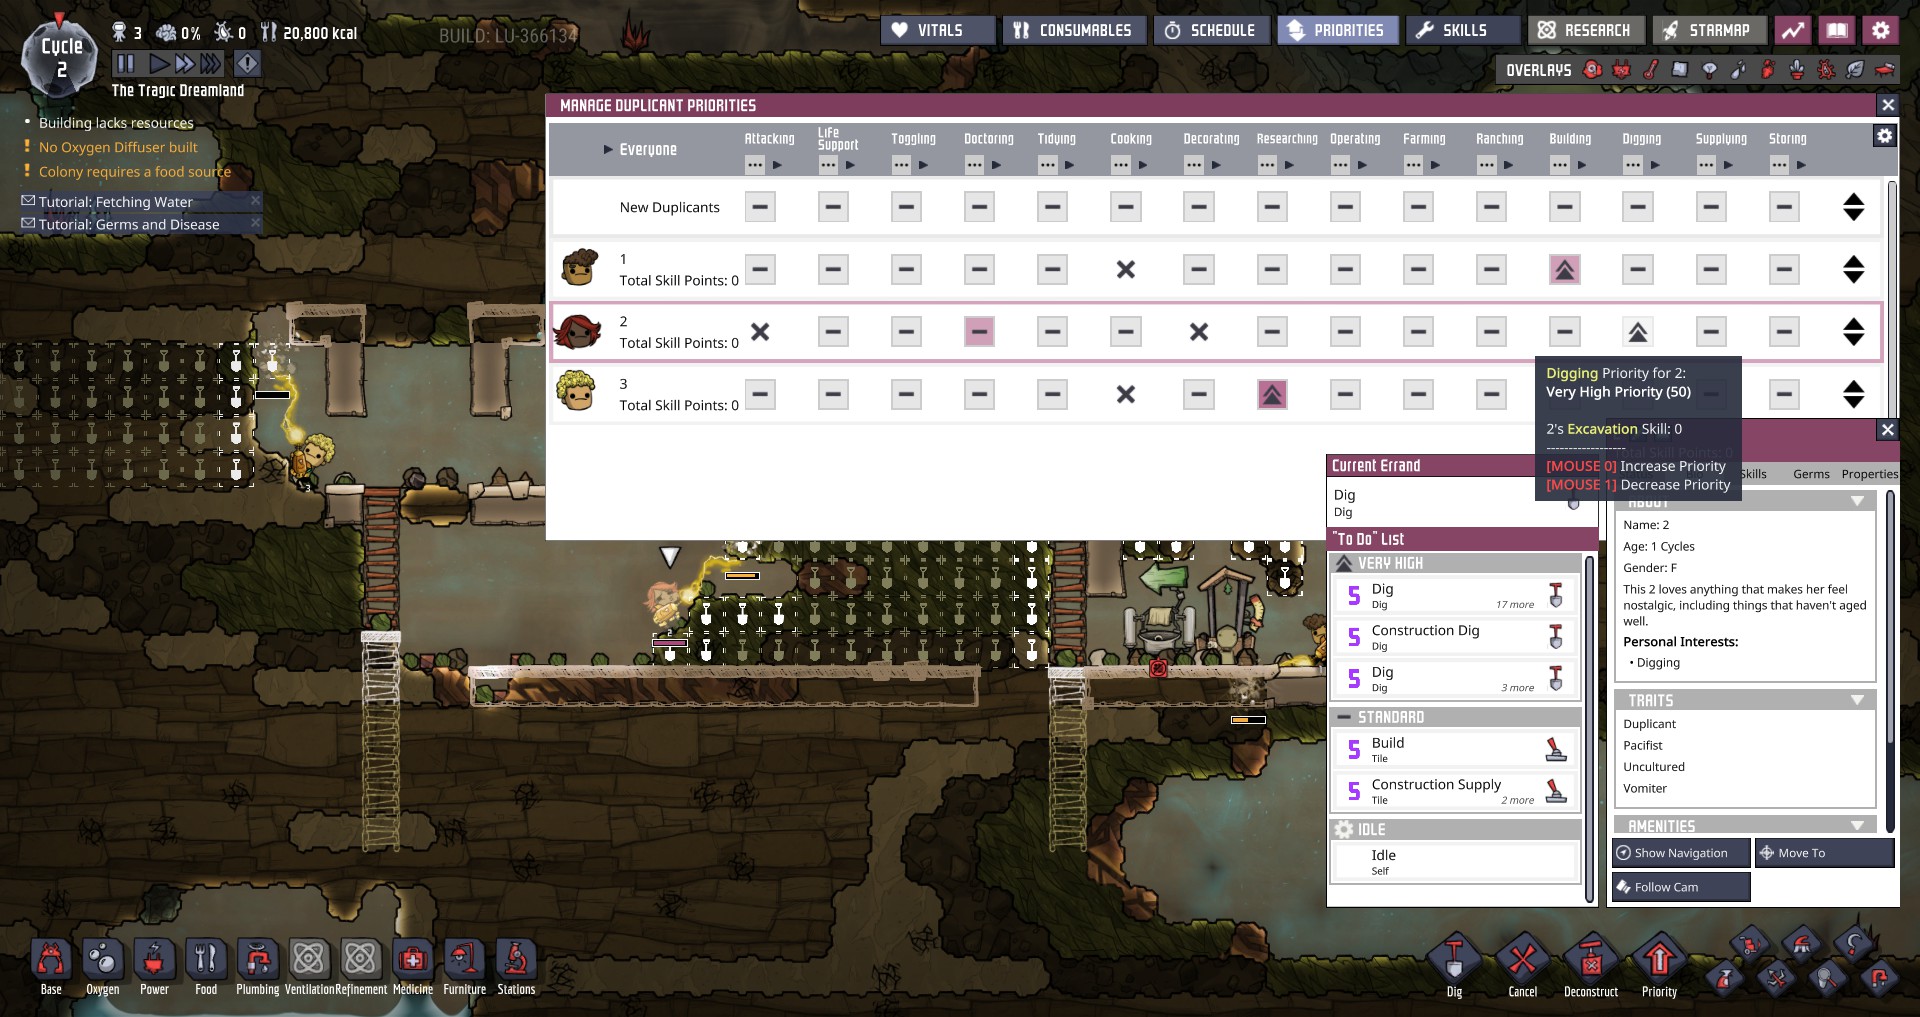Viewport: 1920px width, 1017px height.
Task: Expand the Everyone row arrow
Action: tap(607, 150)
